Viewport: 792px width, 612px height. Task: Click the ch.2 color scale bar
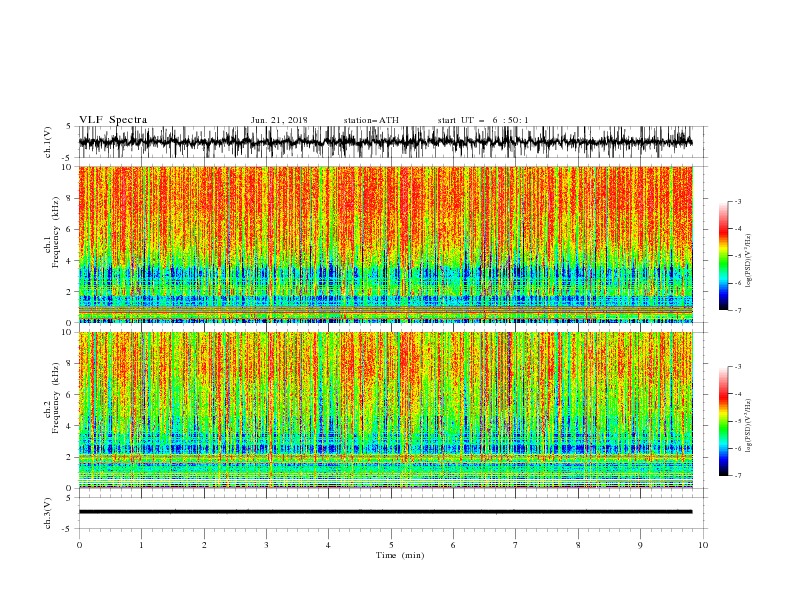(723, 421)
